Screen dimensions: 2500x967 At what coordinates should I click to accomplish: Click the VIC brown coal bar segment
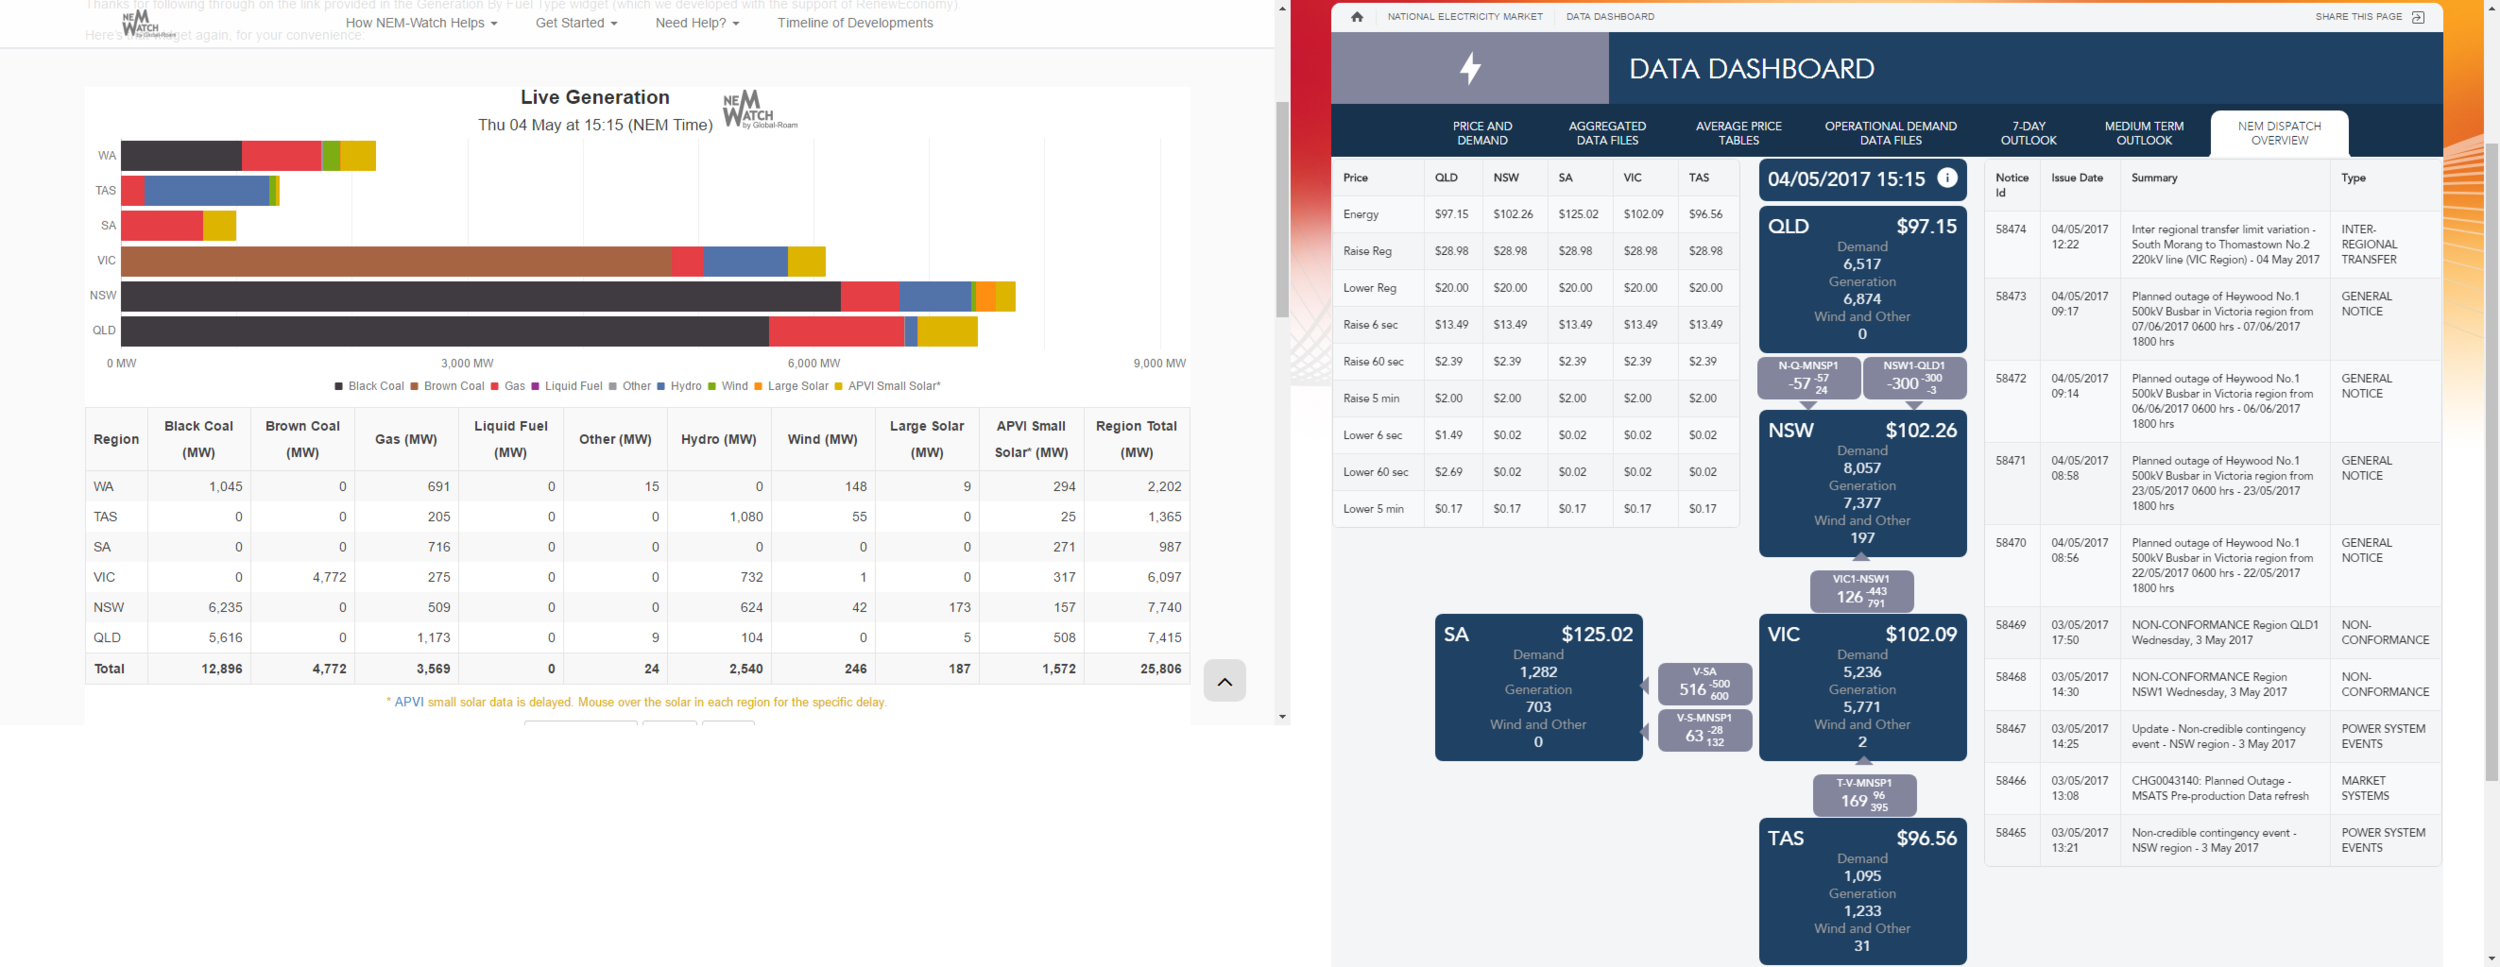[x=396, y=261]
